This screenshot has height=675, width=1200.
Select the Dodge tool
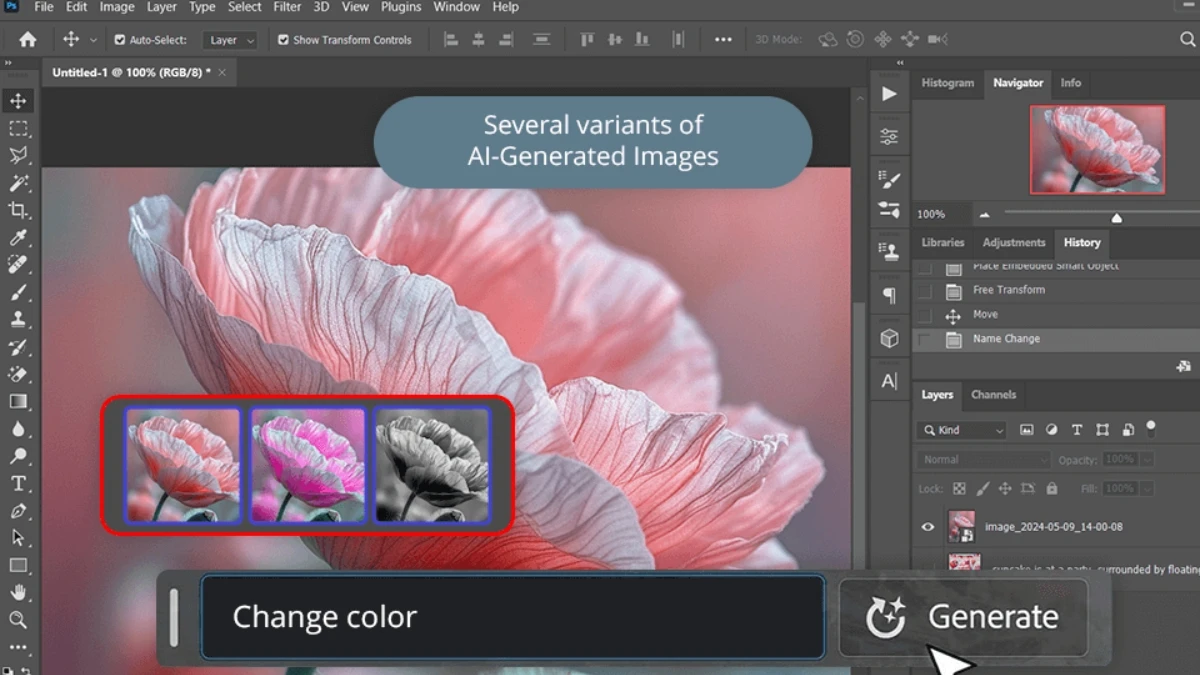[x=18, y=456]
